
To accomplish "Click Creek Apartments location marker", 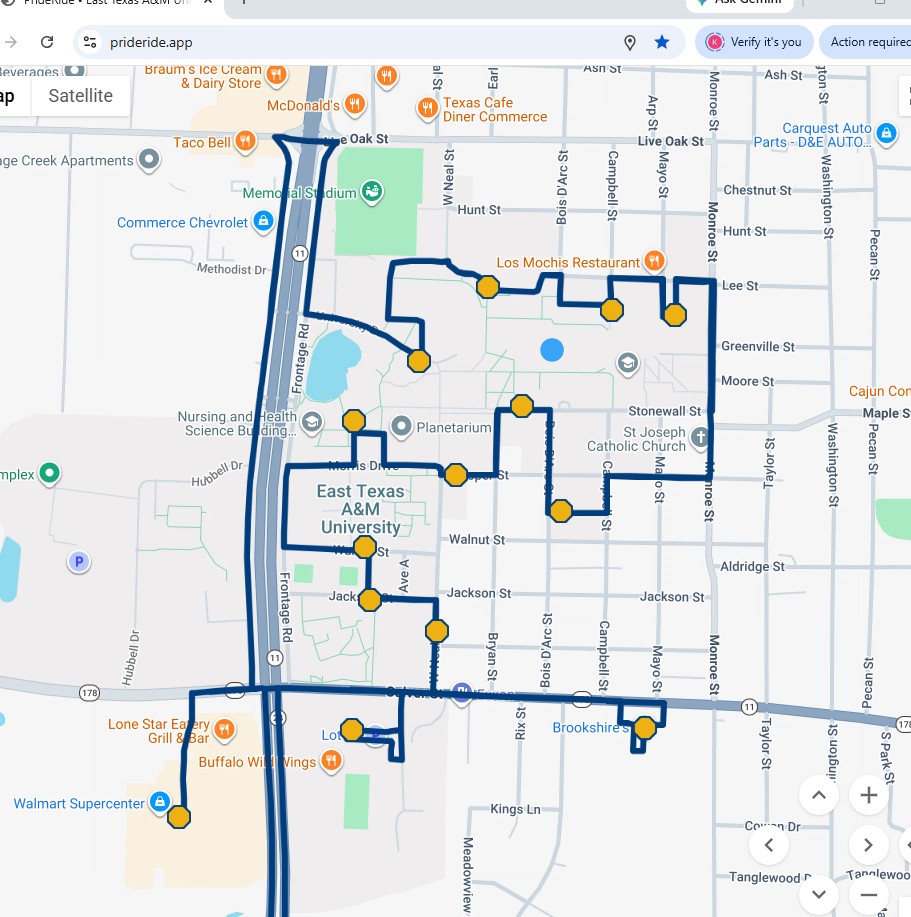I will (x=149, y=159).
